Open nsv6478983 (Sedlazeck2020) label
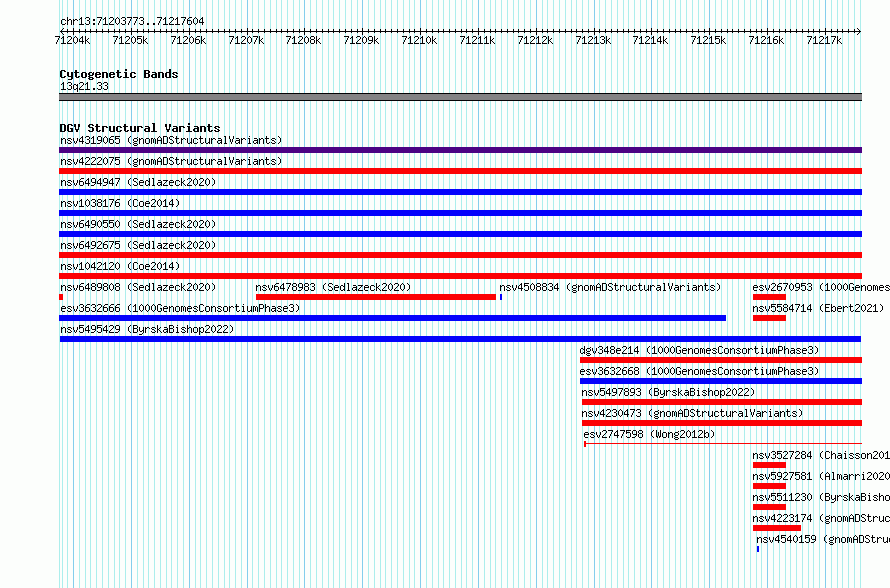 tap(333, 287)
